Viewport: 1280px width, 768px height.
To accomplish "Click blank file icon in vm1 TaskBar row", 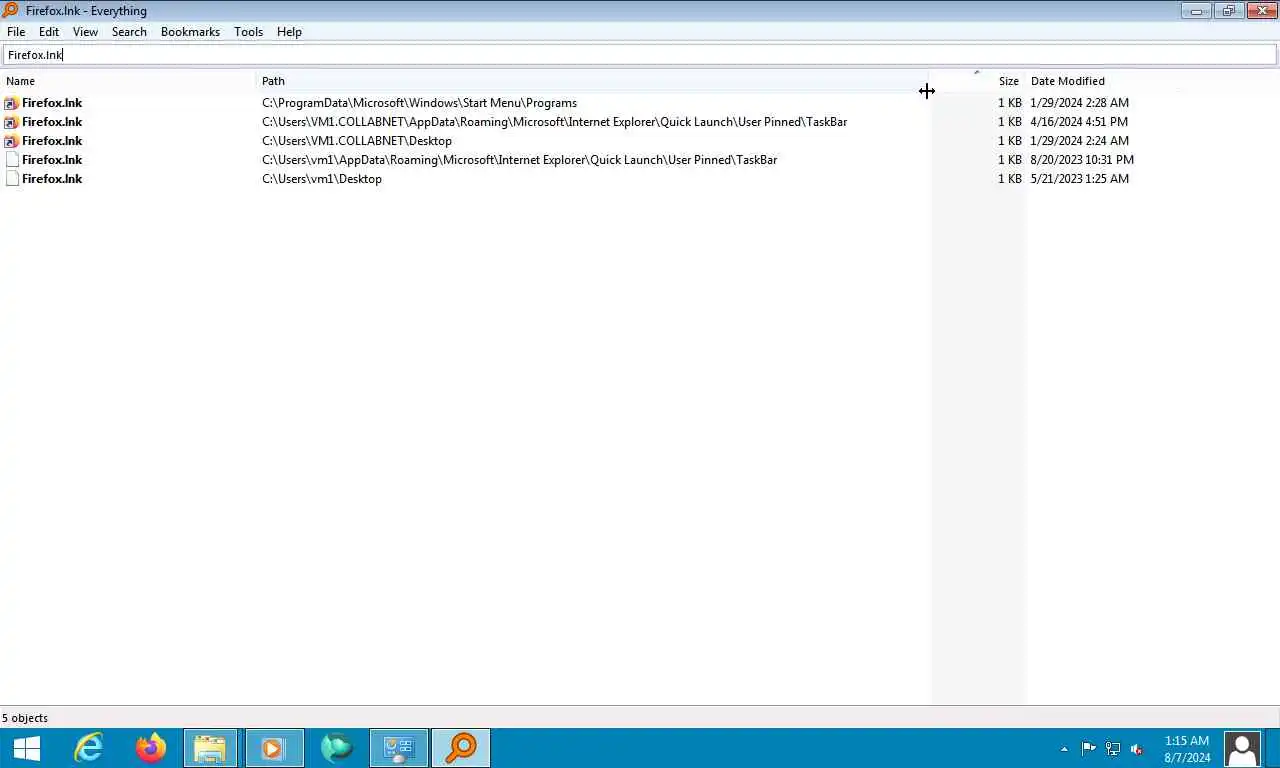I will tap(12, 160).
